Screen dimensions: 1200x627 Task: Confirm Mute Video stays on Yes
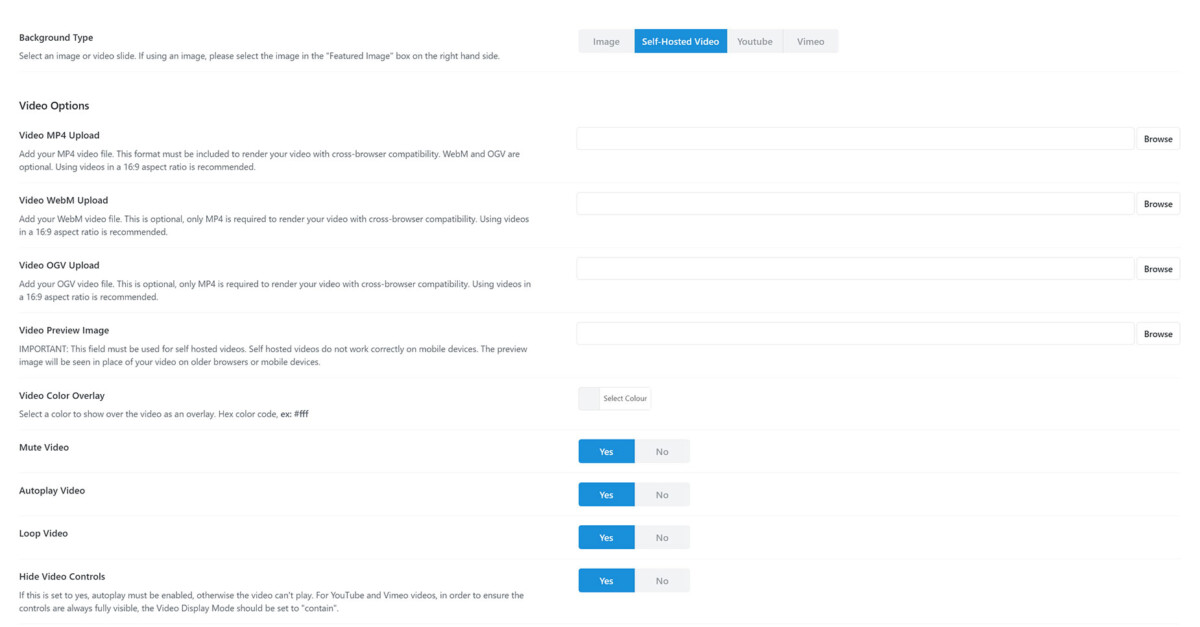tap(606, 451)
